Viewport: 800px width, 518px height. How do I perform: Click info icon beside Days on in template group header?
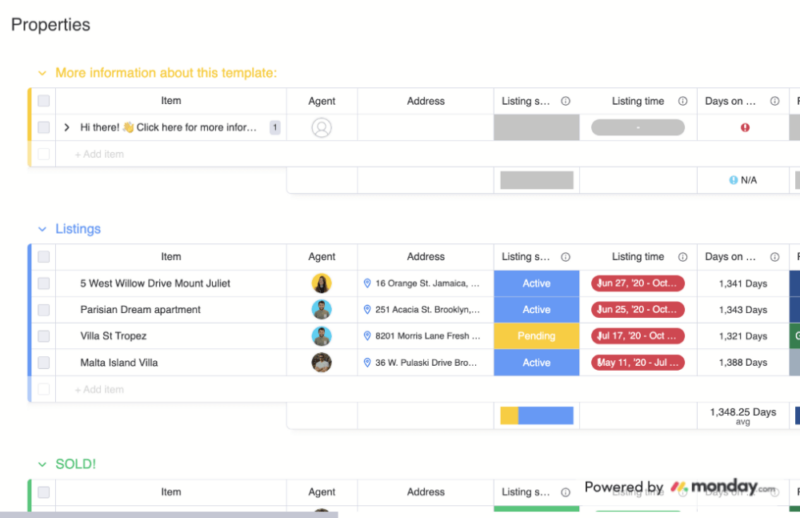coord(774,101)
